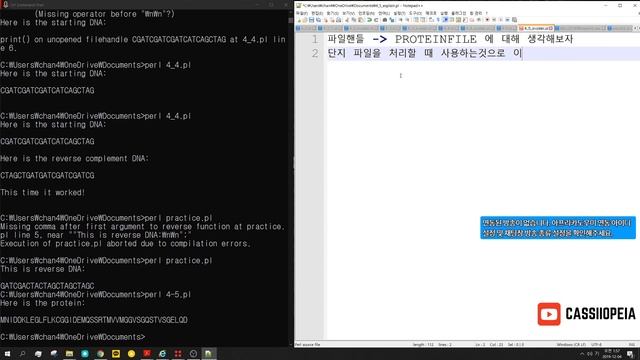The image size is (640, 360).
Task: Open the 설정(T) menu in Notepad++
Action: tap(400, 13)
